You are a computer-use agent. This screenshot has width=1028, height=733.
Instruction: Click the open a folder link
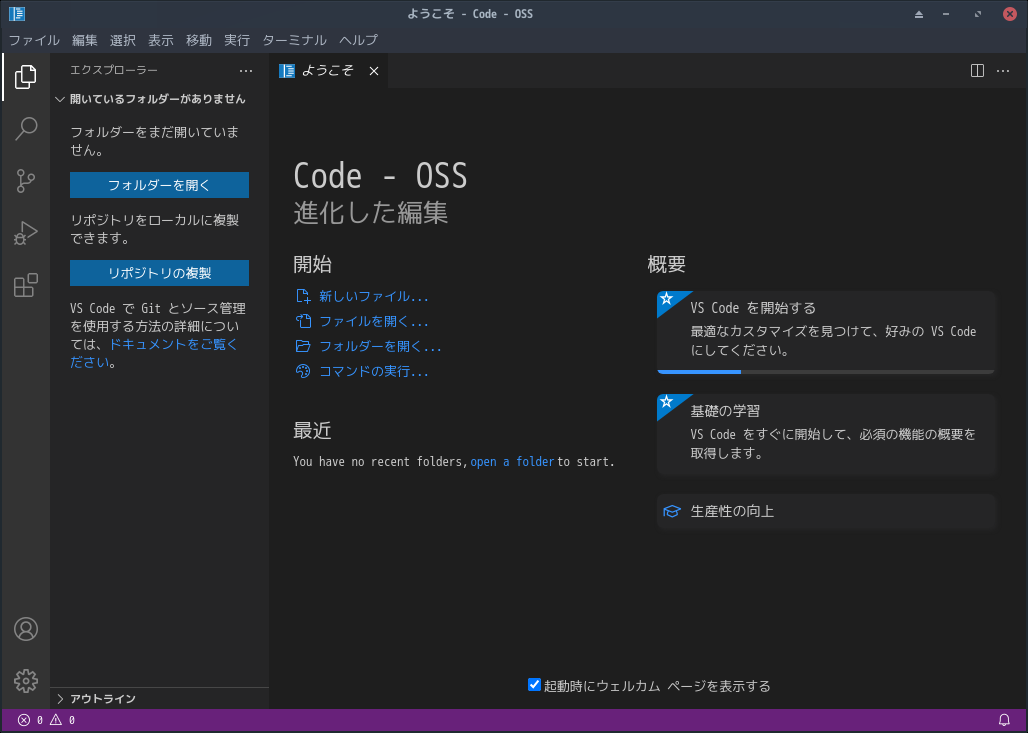[x=512, y=462]
